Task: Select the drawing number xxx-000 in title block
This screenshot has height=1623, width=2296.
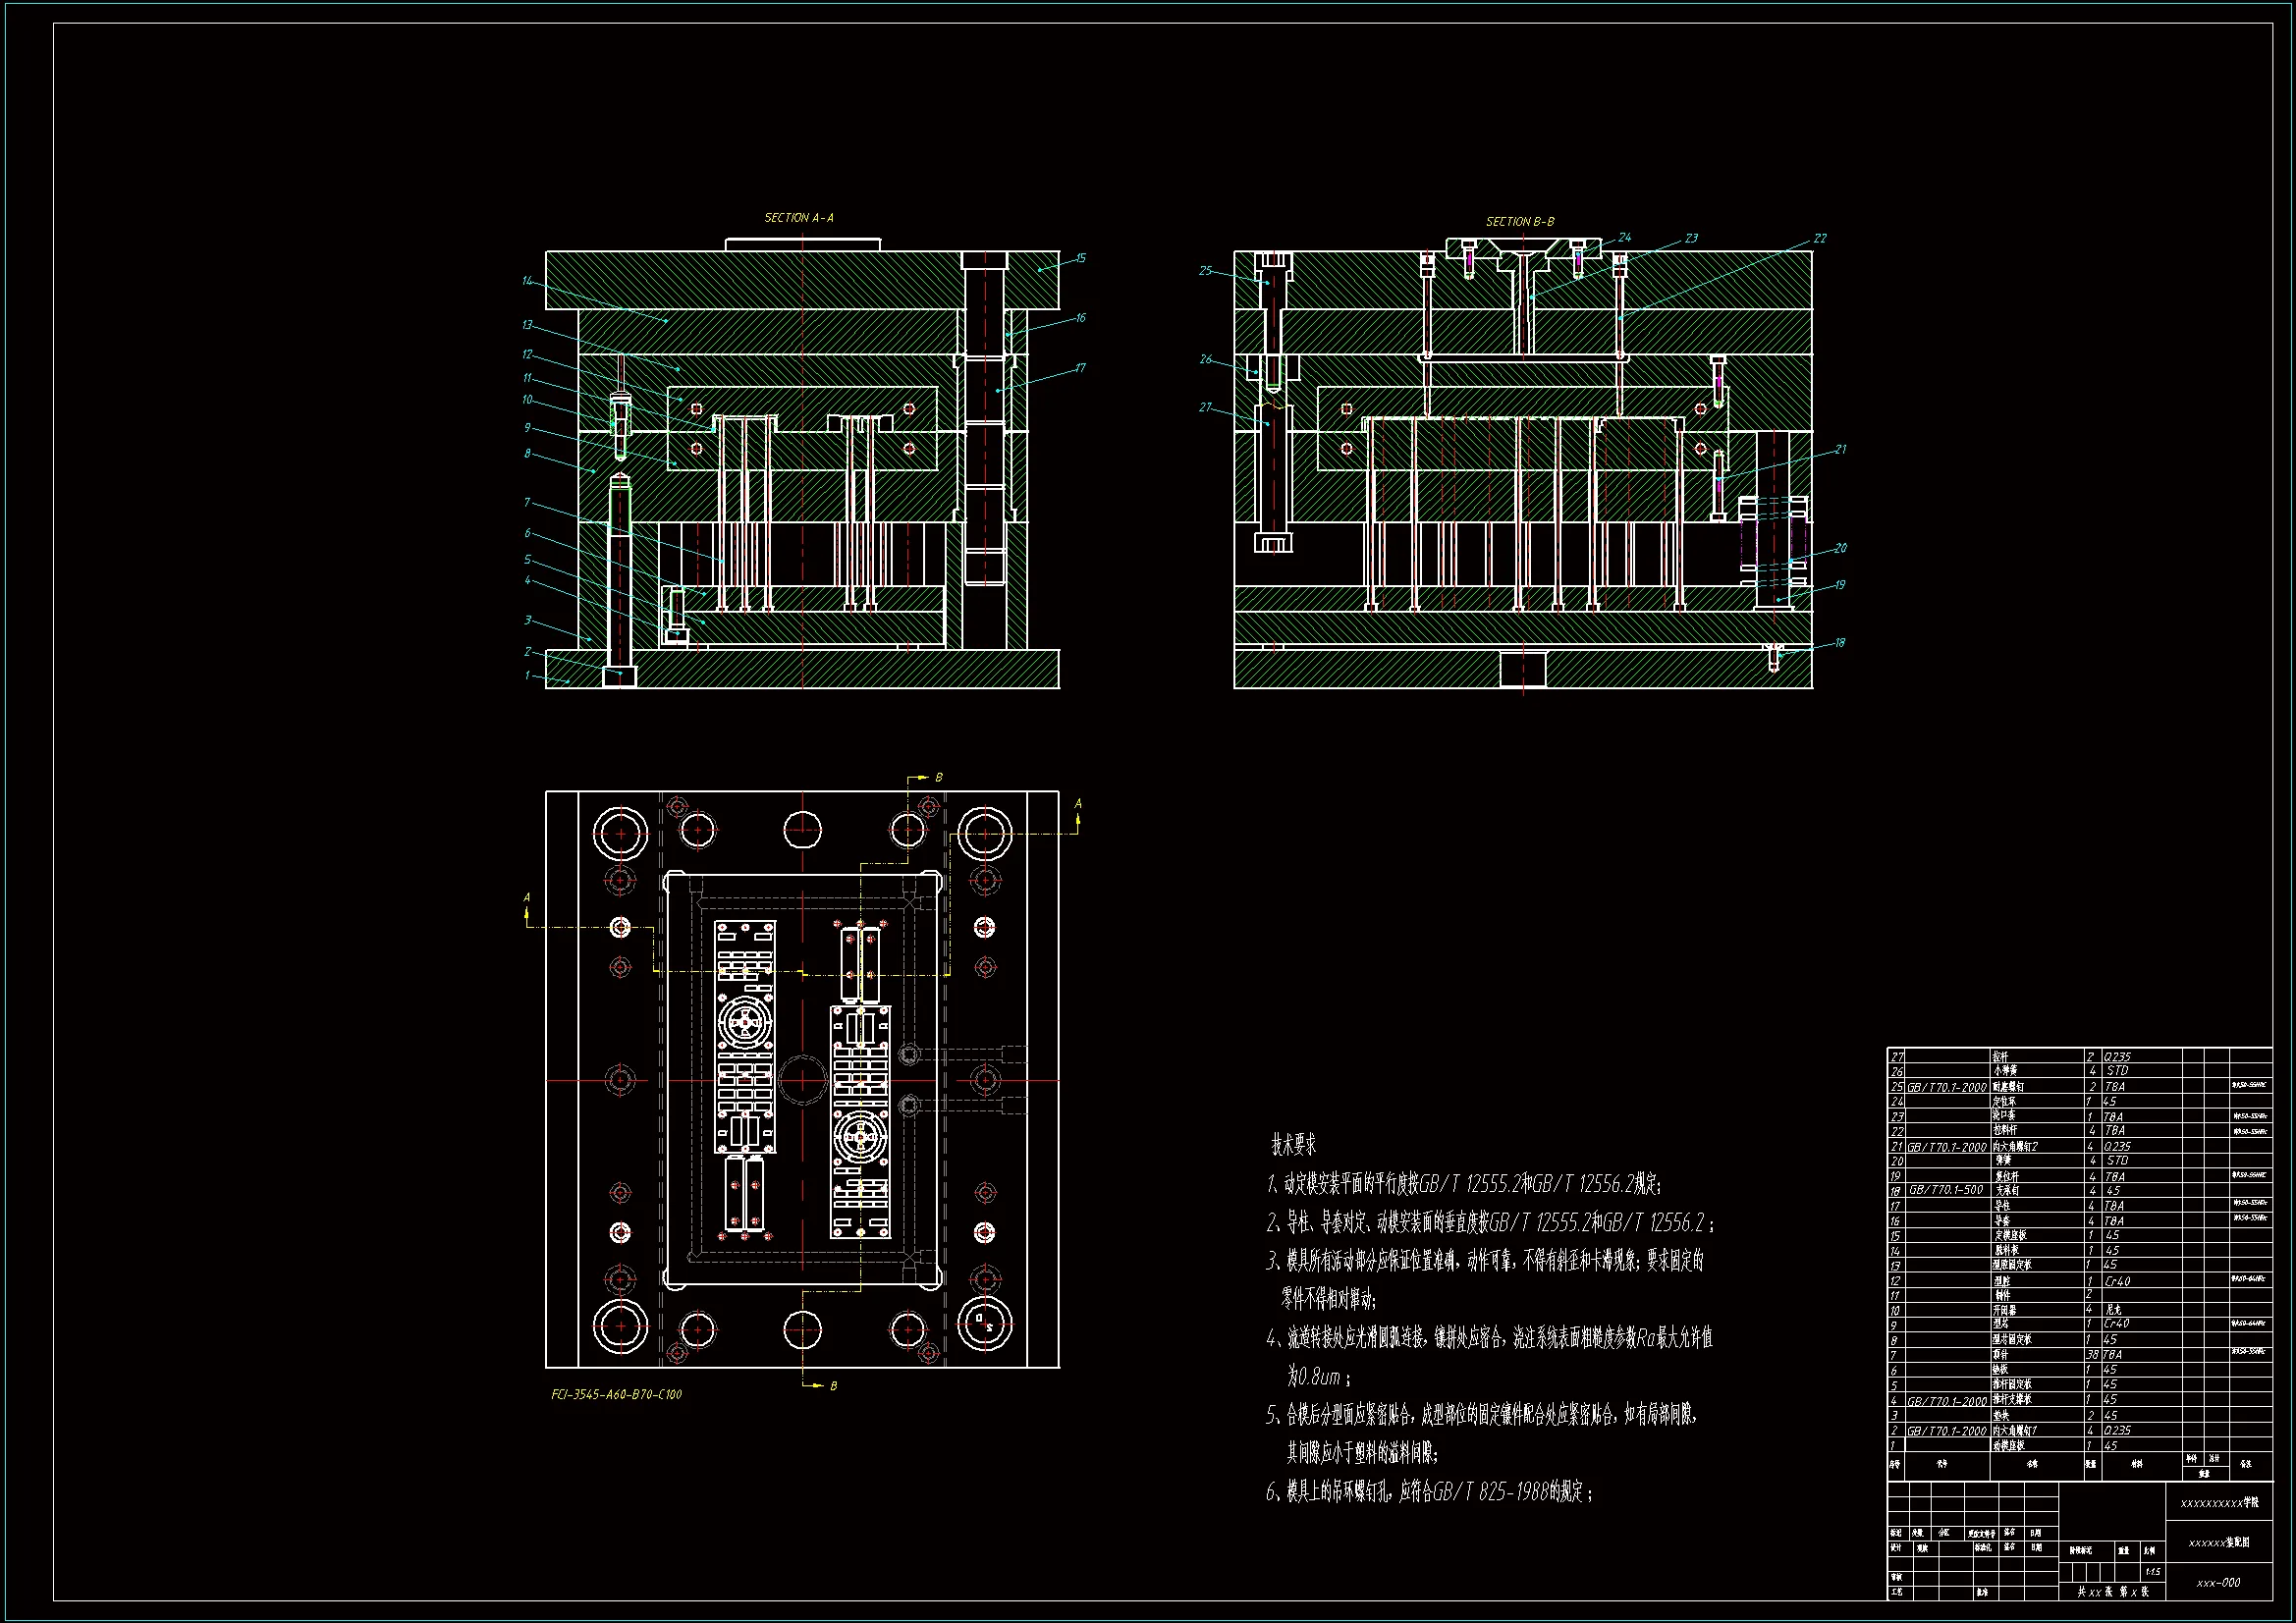Action: tap(2218, 1583)
